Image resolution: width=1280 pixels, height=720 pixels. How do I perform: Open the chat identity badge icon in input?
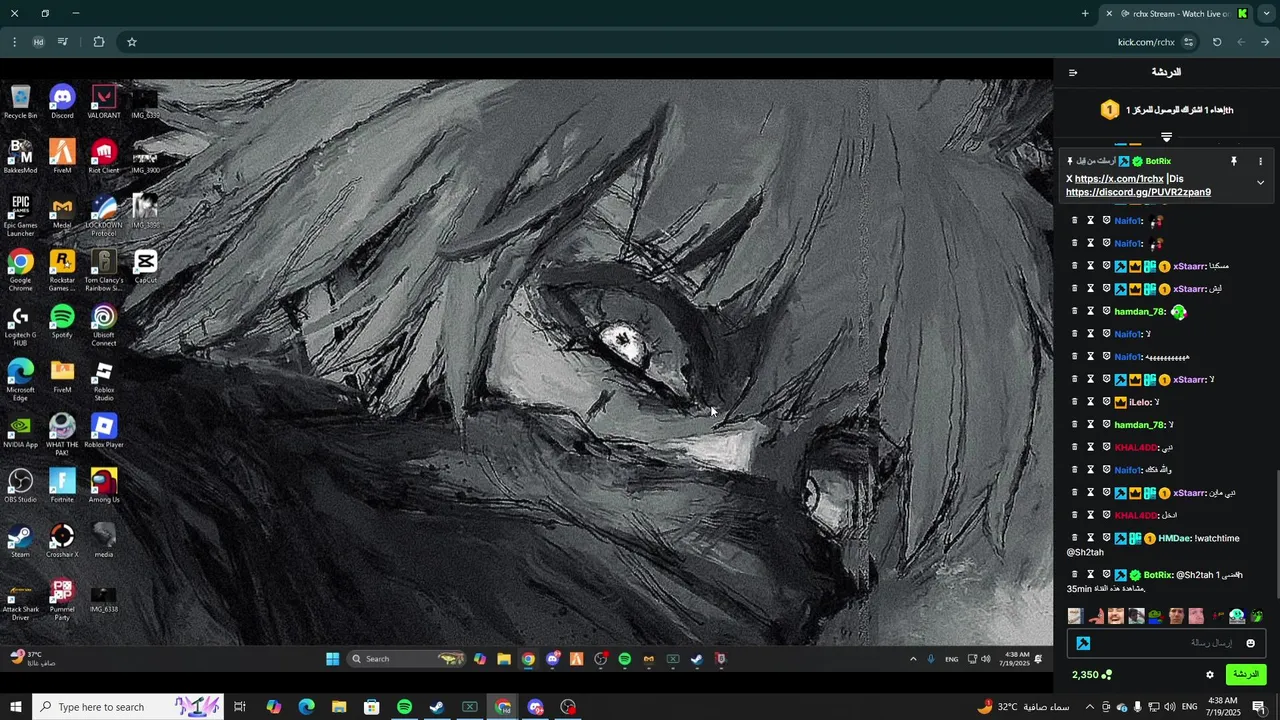1083,643
